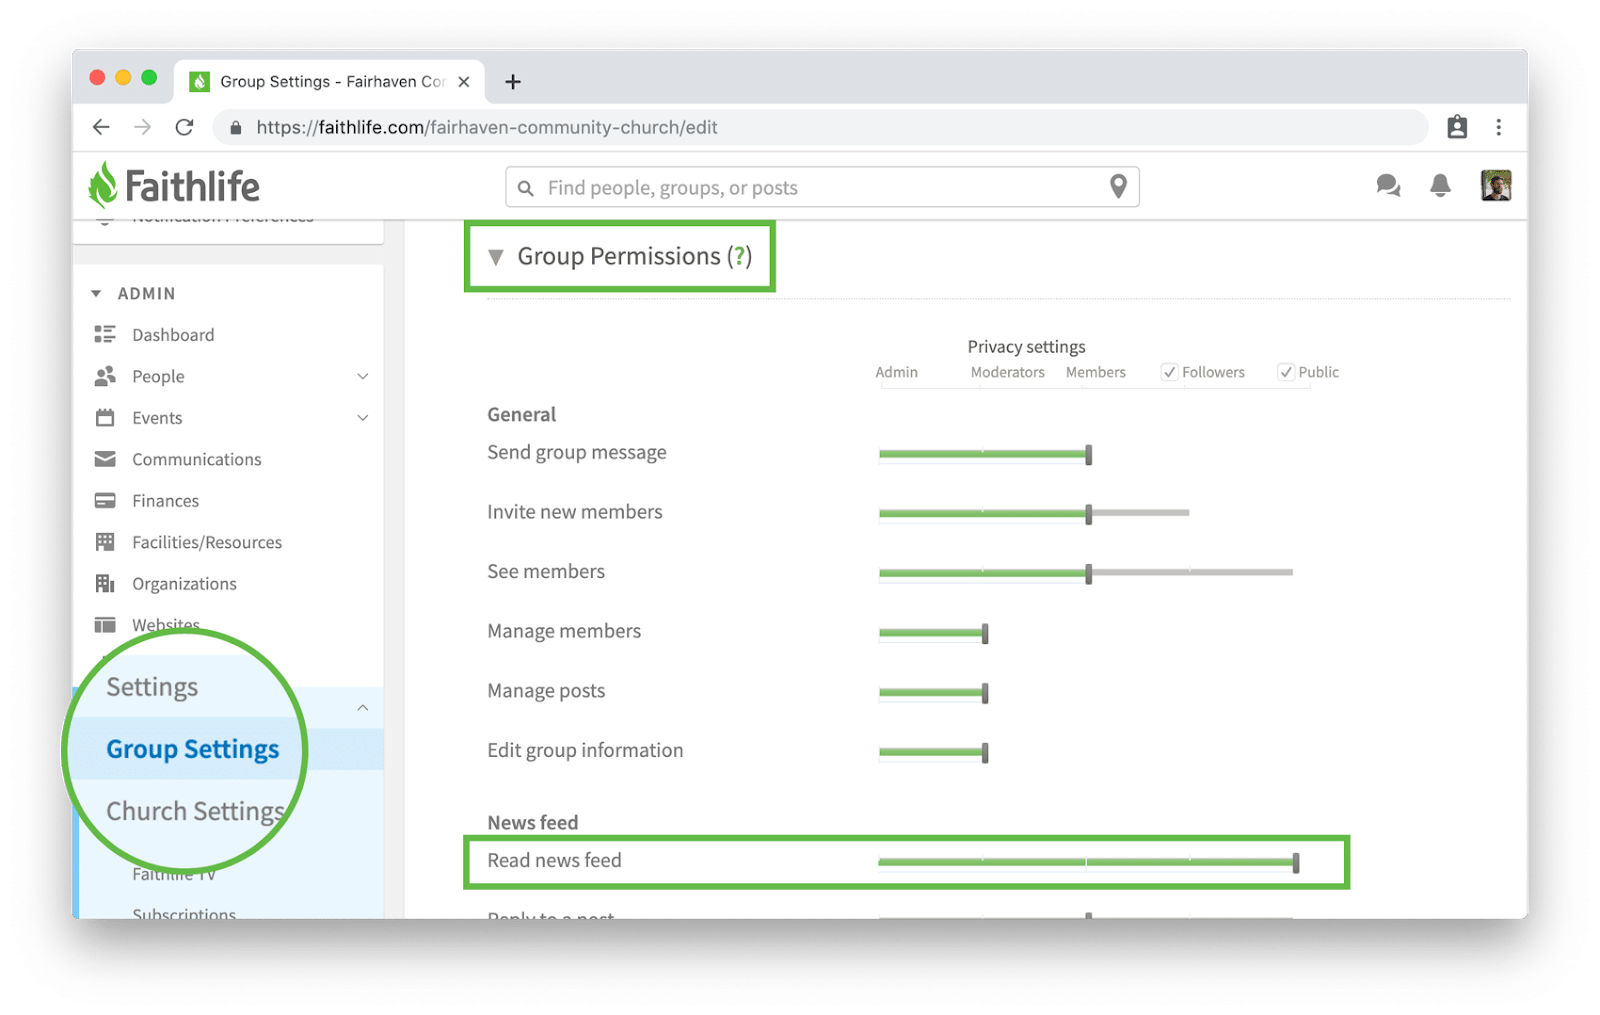
Task: Select the Group Settings browser tab
Action: pos(331,81)
